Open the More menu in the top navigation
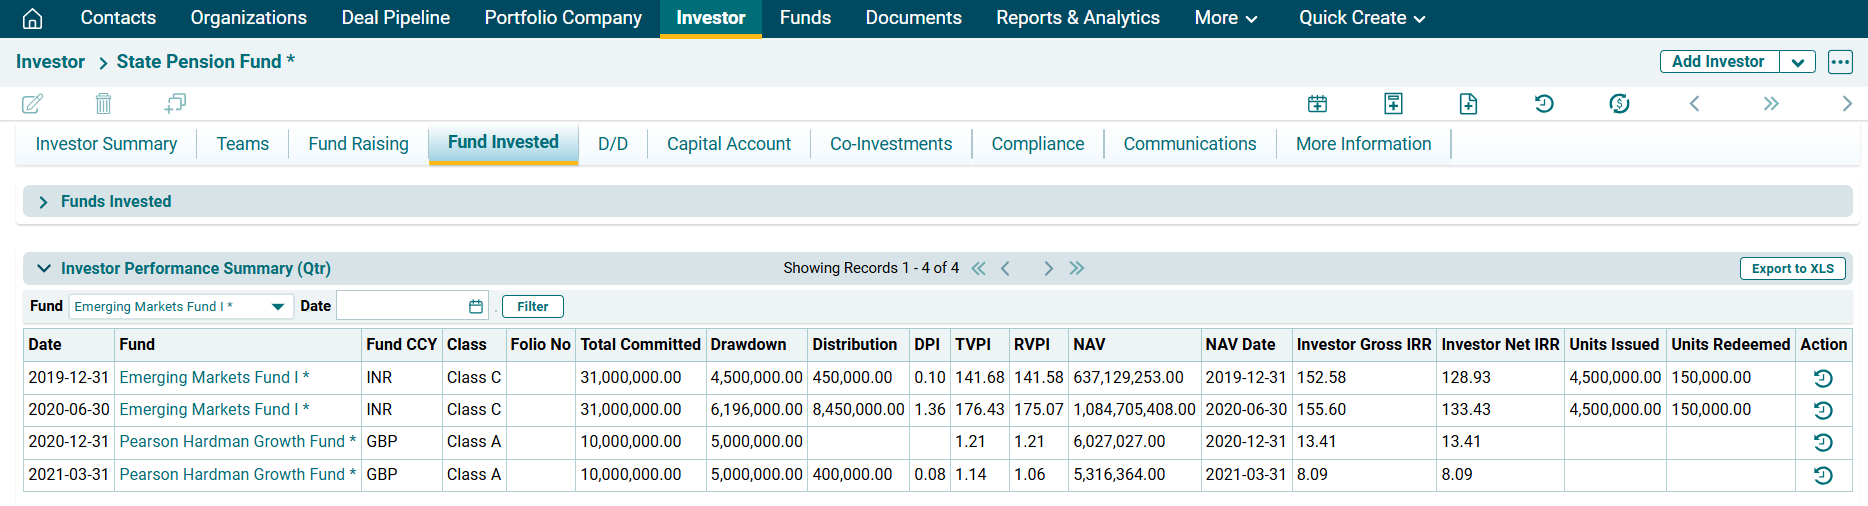The width and height of the screenshot is (1868, 506). [x=1225, y=18]
